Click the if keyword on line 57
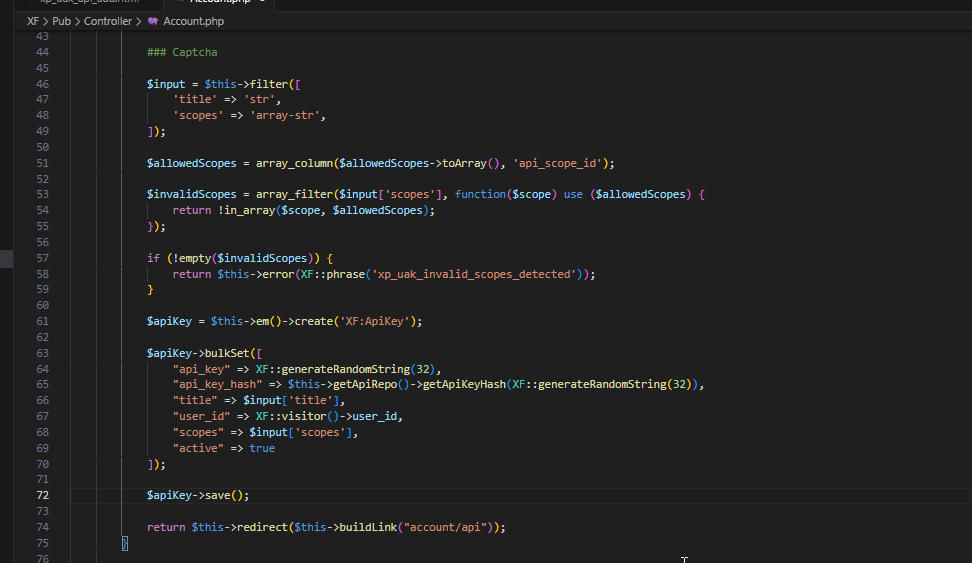 (x=153, y=259)
